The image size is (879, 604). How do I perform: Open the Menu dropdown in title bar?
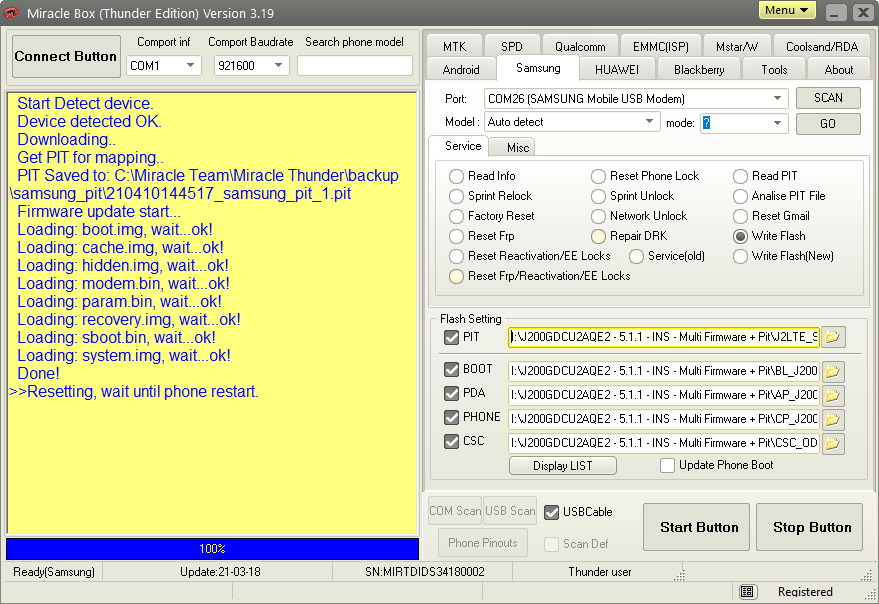tap(787, 10)
